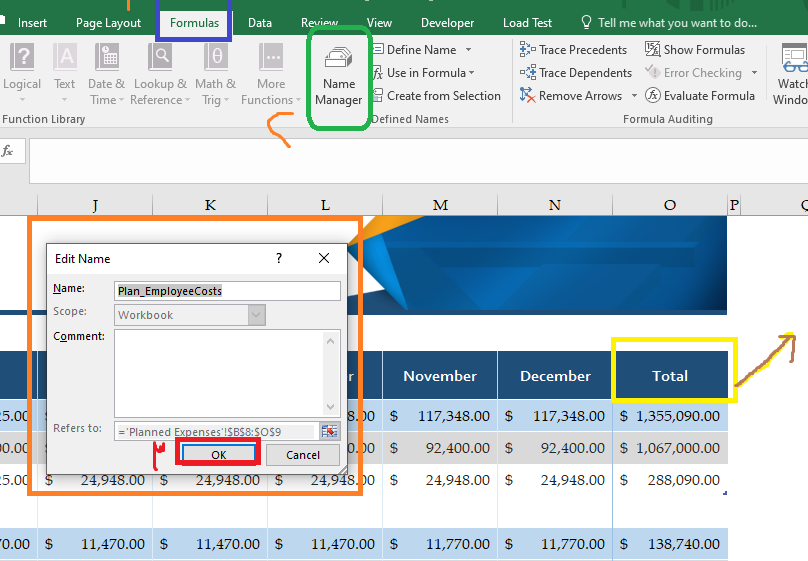Click Create from Selection

[x=437, y=96]
